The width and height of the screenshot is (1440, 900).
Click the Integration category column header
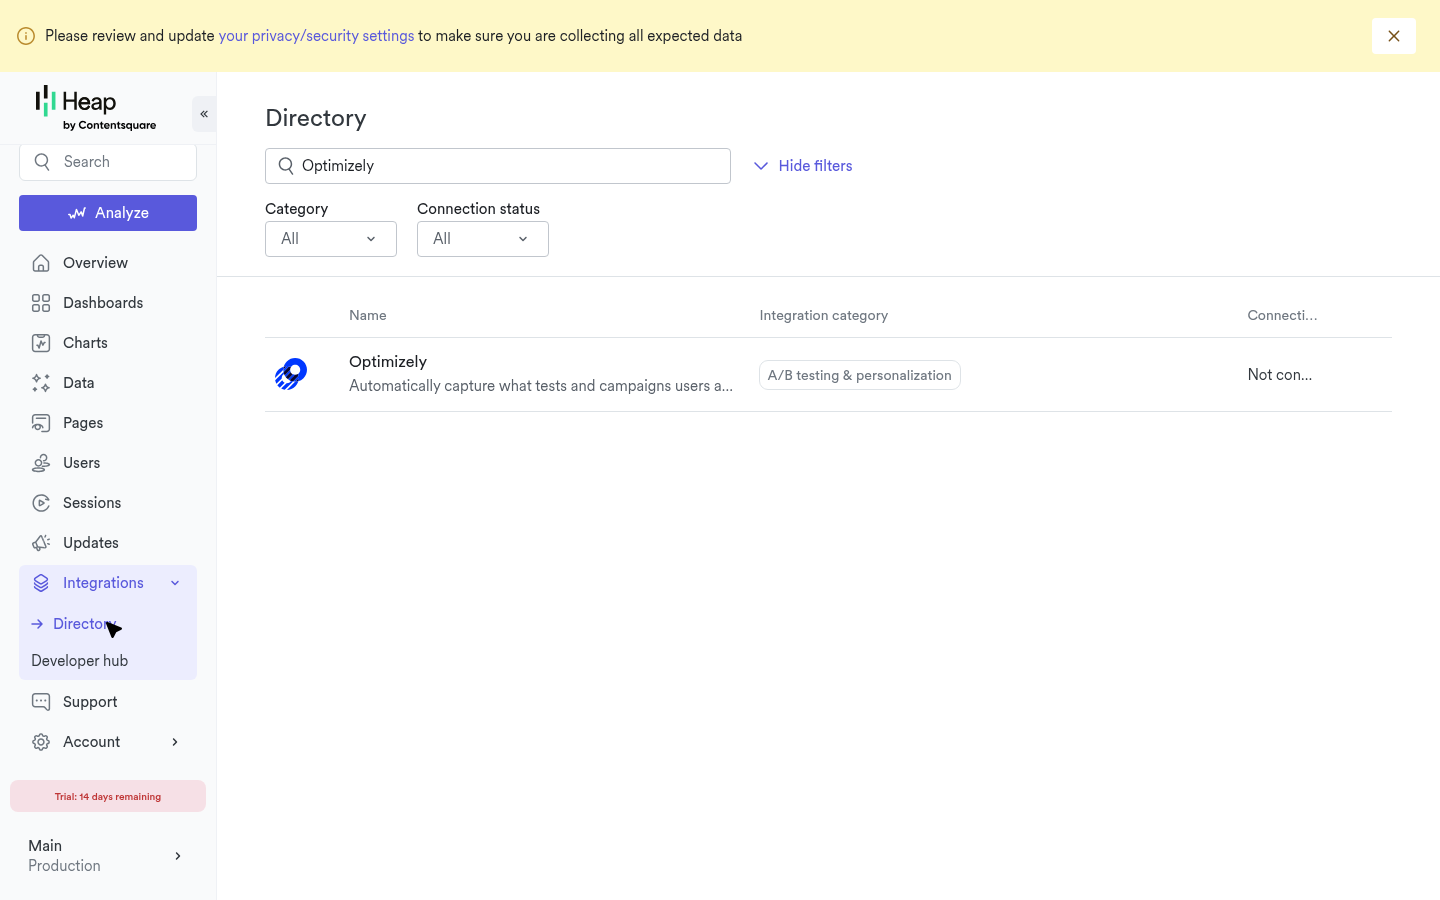tap(824, 315)
